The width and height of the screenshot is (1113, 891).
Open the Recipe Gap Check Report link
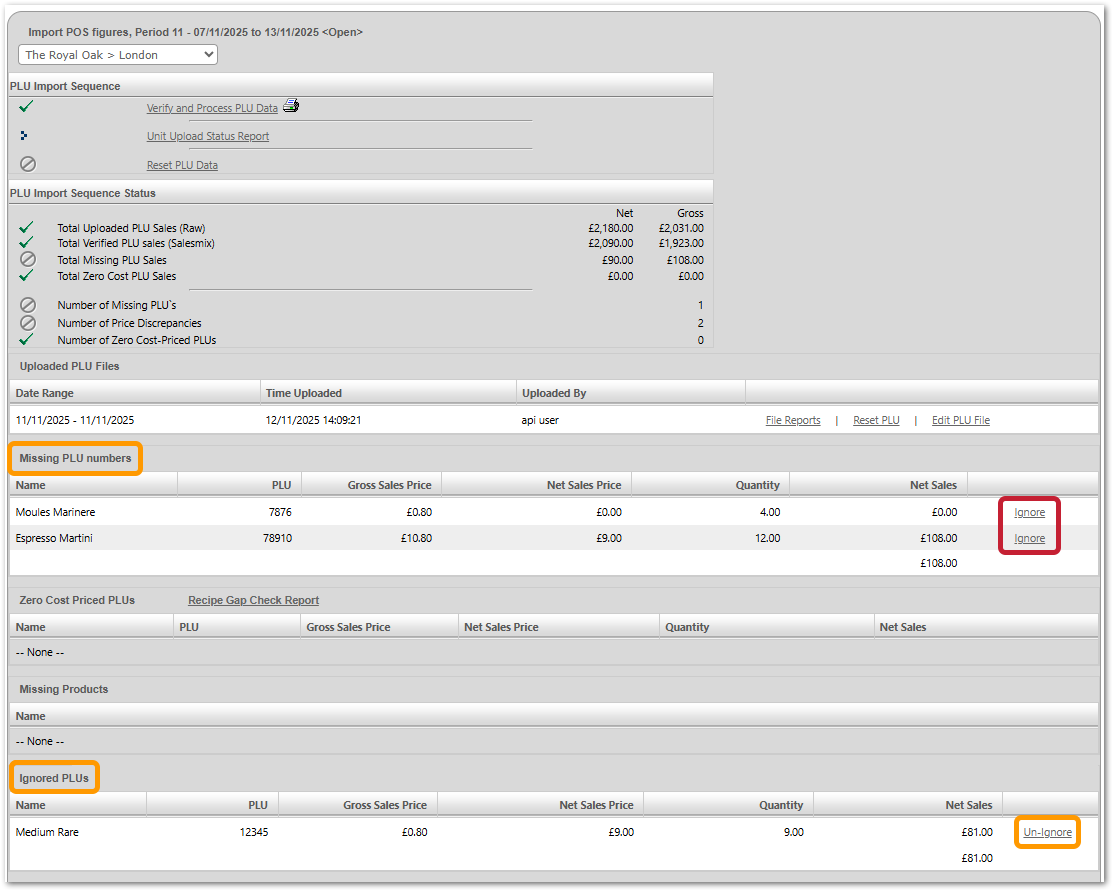click(x=253, y=600)
